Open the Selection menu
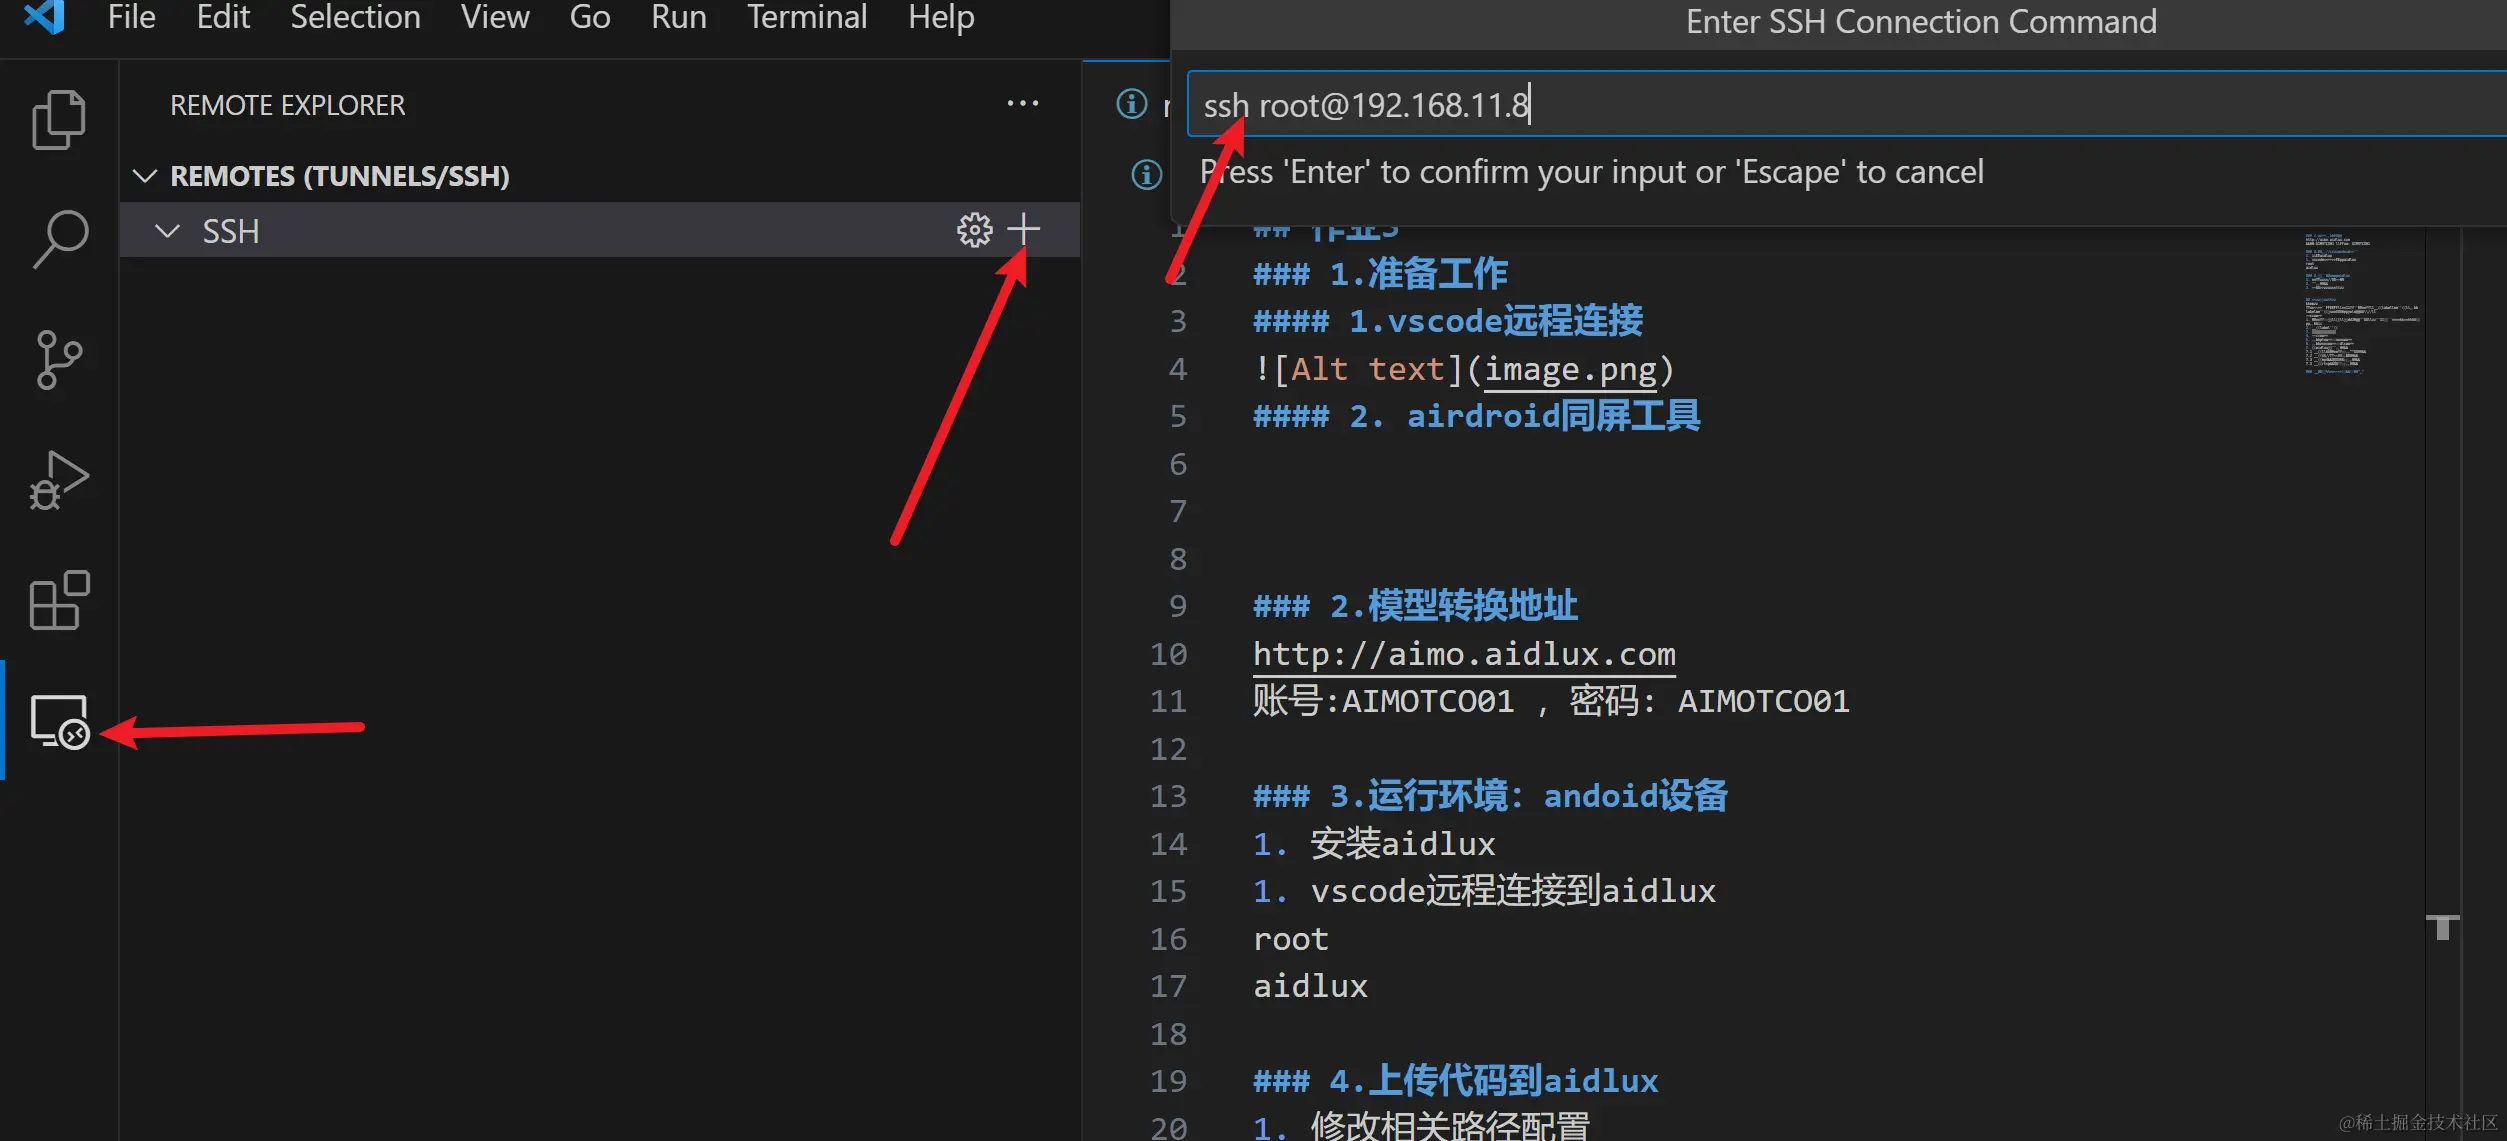 point(355,17)
